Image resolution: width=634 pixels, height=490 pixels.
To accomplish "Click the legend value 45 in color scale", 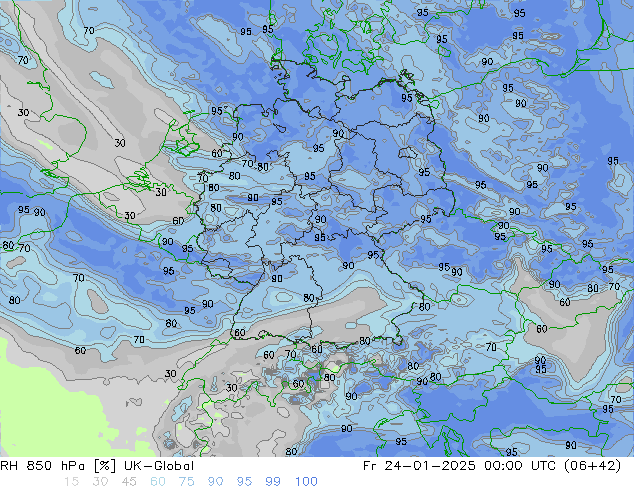I will coord(129,482).
